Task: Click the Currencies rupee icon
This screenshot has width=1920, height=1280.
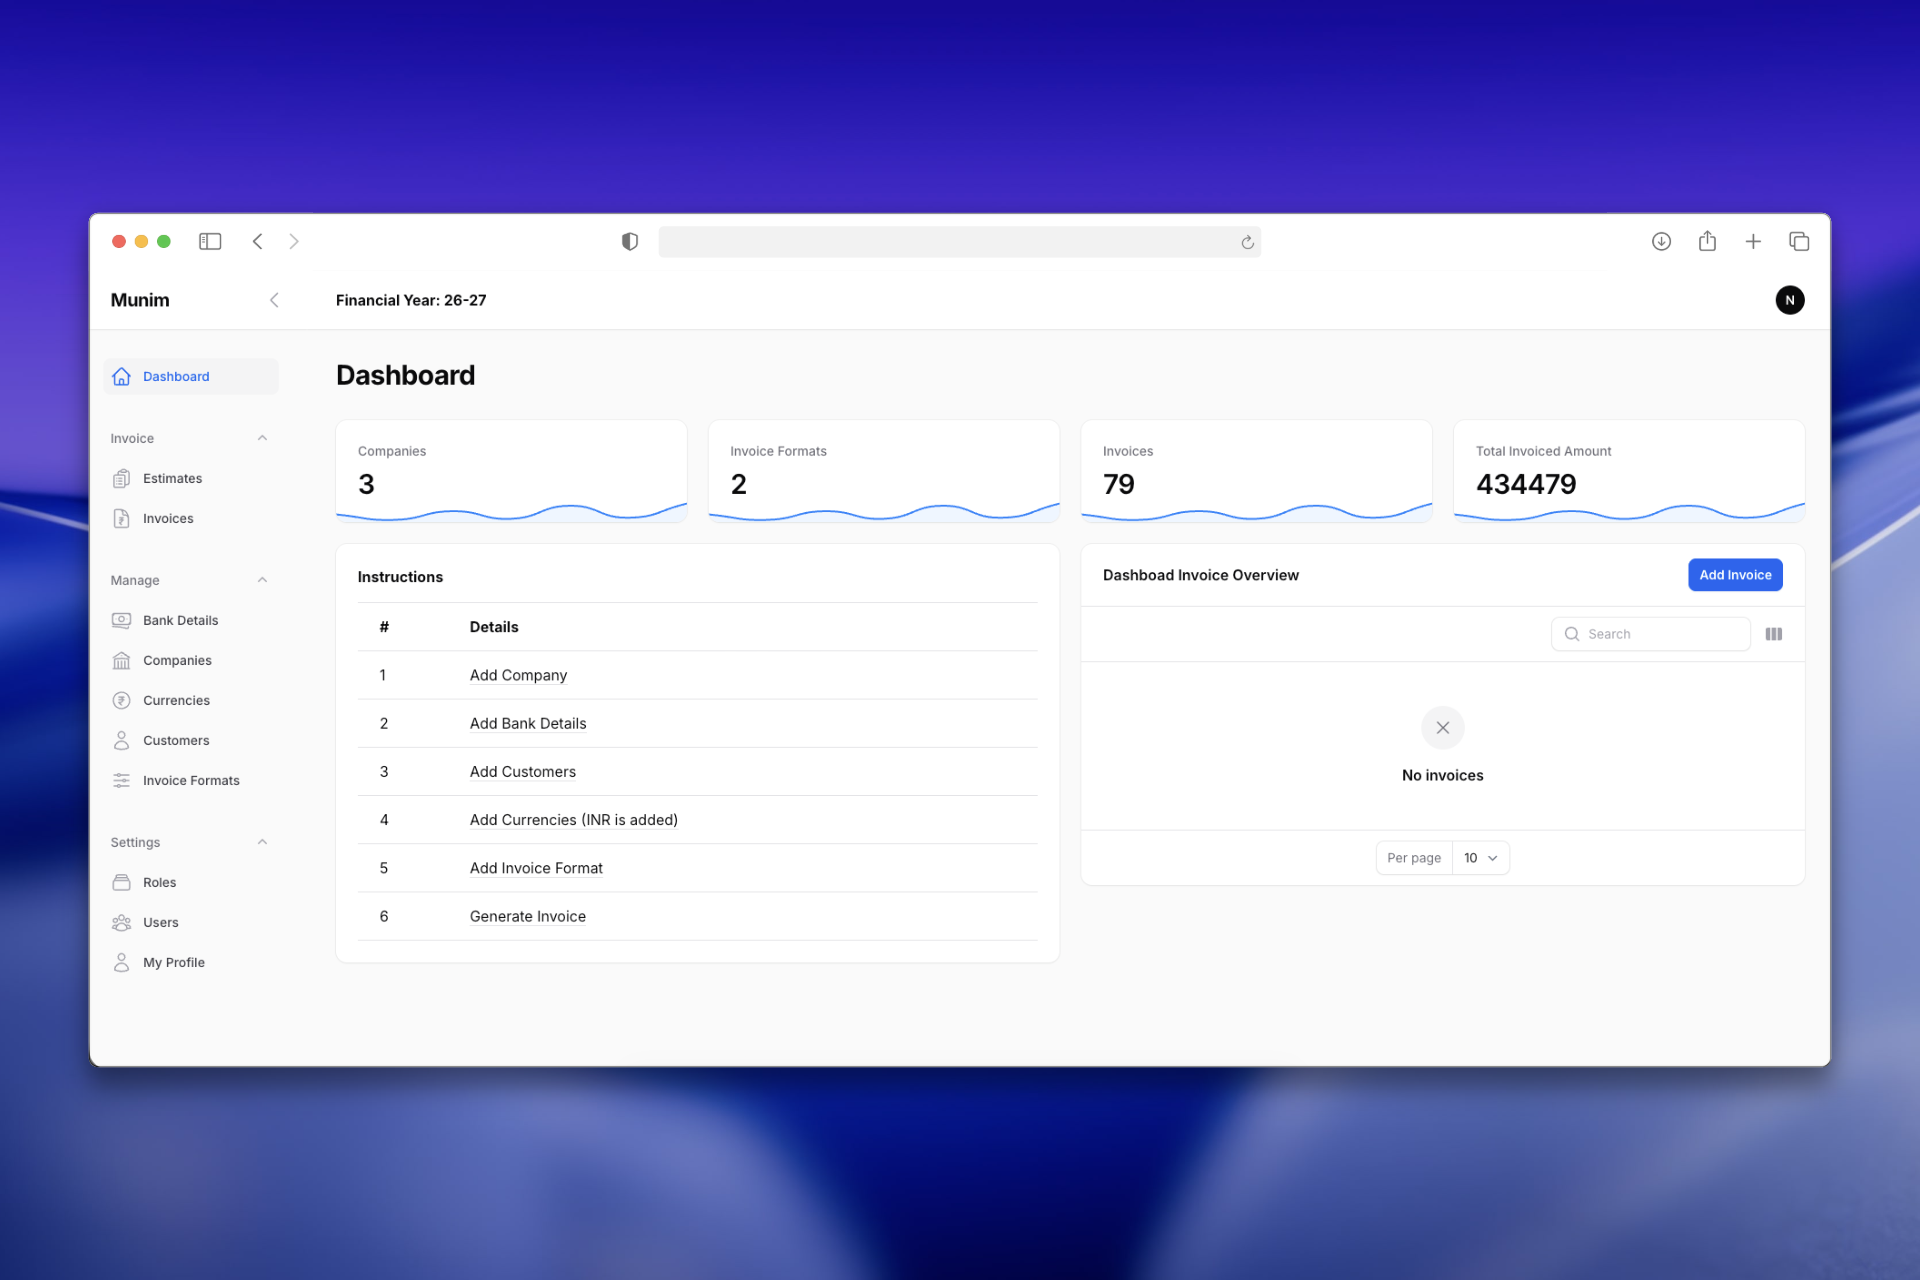Action: pos(122,700)
